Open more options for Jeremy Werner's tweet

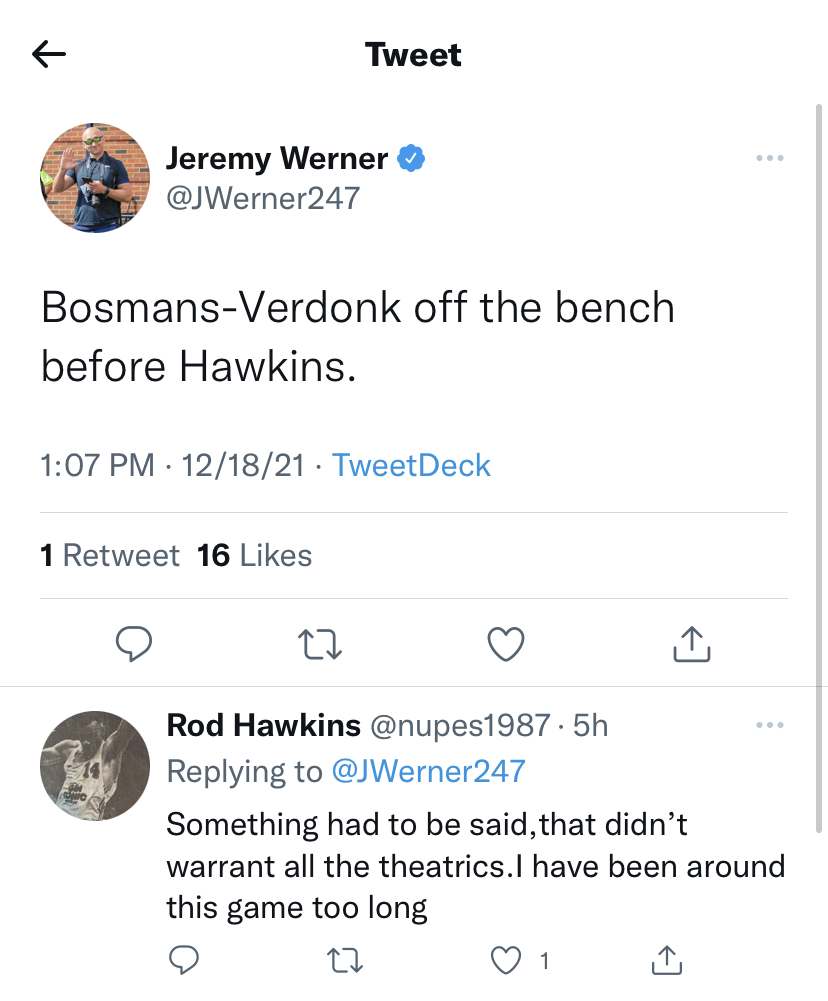point(769,159)
